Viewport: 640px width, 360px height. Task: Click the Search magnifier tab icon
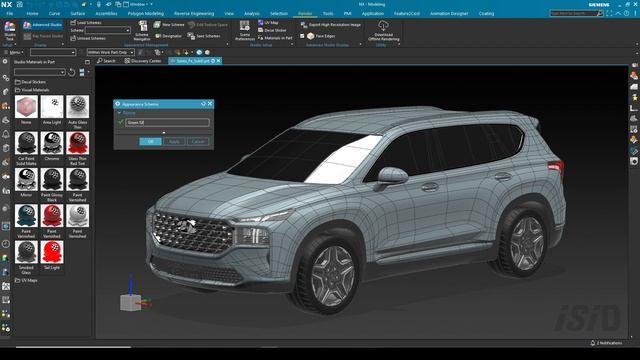click(100, 60)
